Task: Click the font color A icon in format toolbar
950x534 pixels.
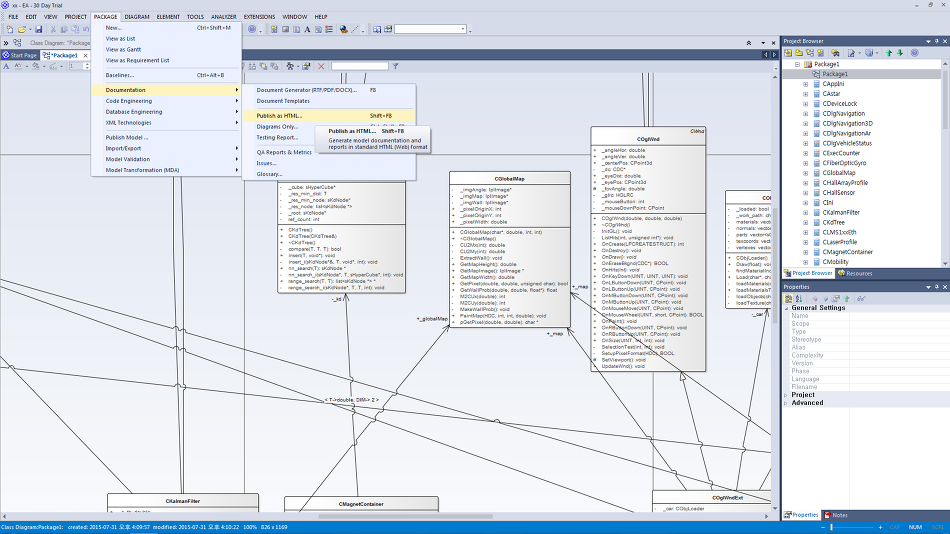Action: pyautogui.click(x=6, y=66)
